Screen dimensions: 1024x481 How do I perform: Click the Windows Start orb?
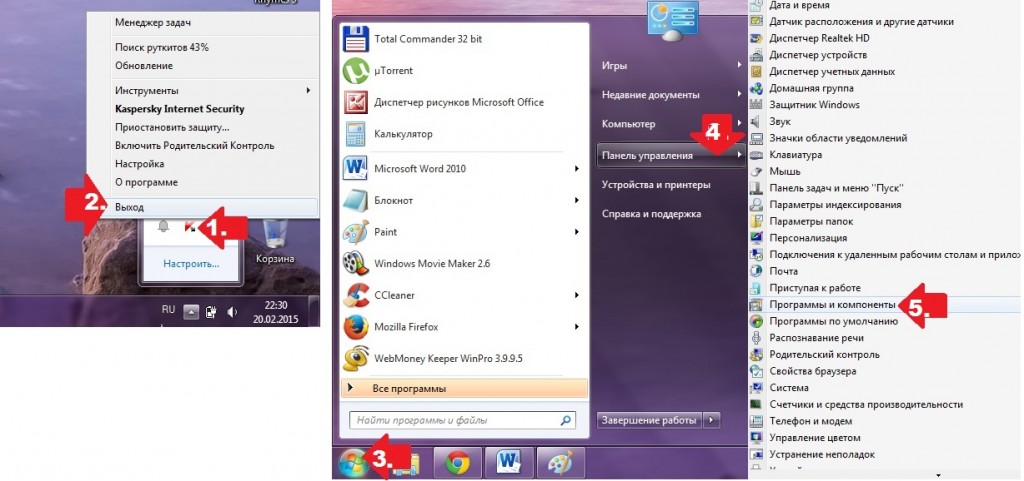point(353,463)
